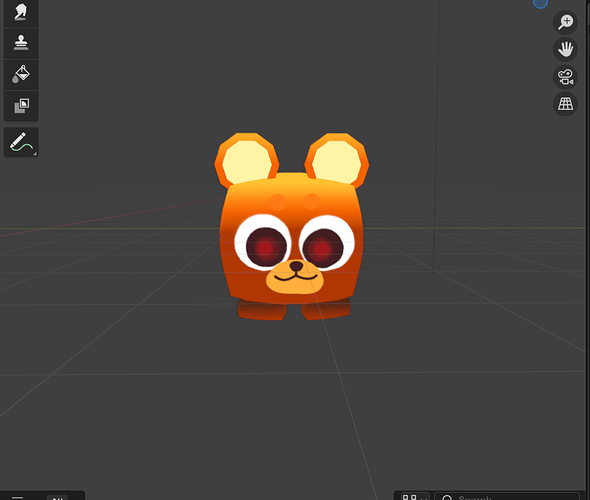
Task: Click the Zoom view magnifier icon
Action: pyautogui.click(x=565, y=22)
